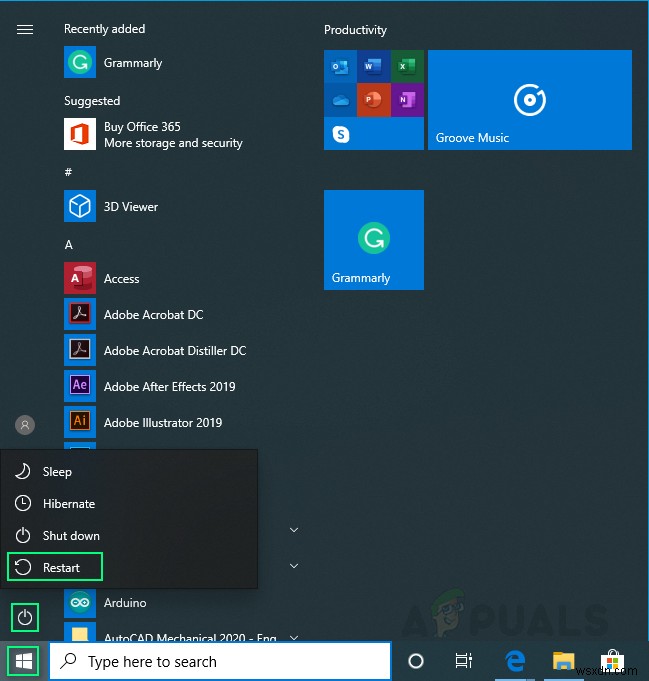This screenshot has width=649, height=681.
Task: Click the Adobe Acrobat DC icon
Action: click(x=80, y=314)
